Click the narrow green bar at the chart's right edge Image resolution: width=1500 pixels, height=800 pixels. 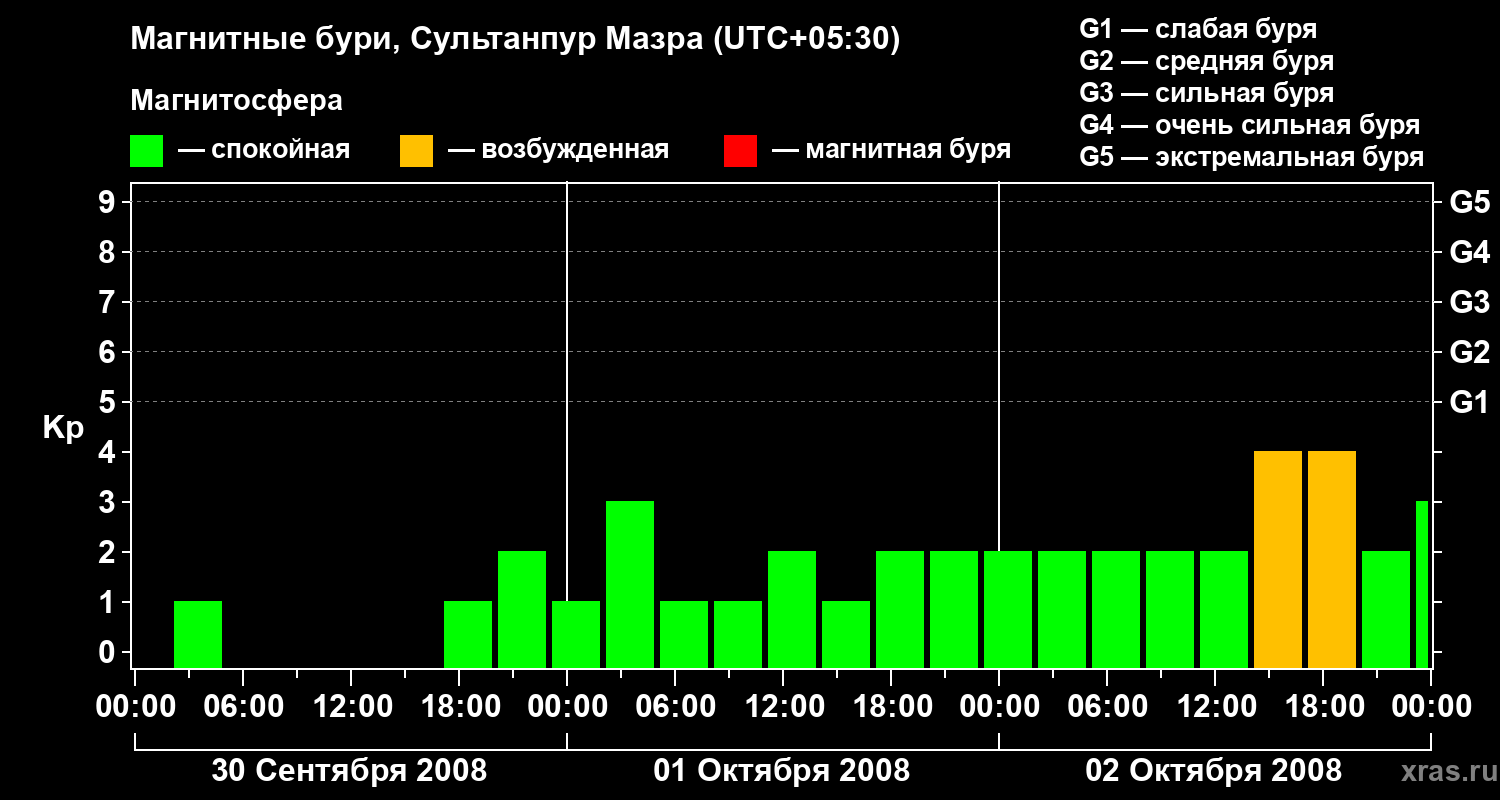1422,585
